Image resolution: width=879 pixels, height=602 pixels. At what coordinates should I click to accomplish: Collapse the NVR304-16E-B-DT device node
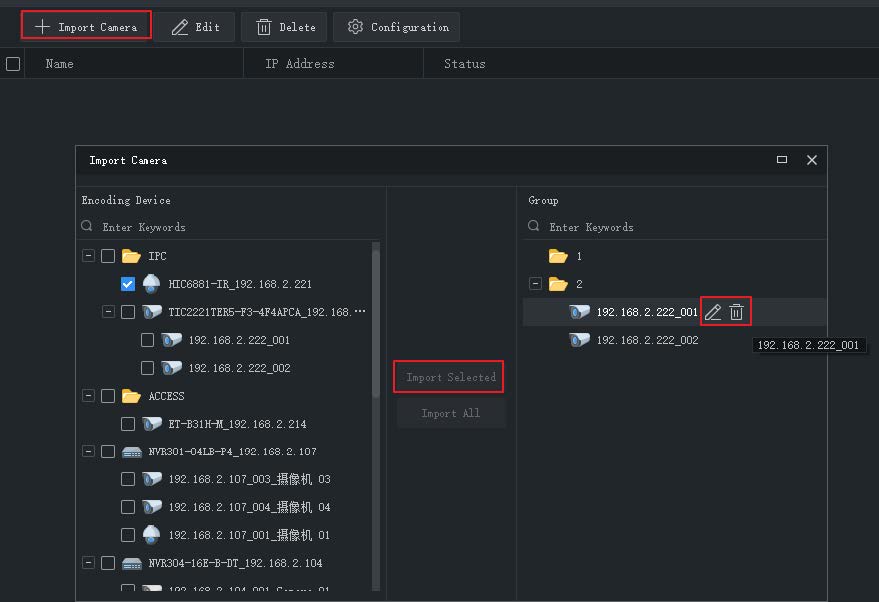88,563
